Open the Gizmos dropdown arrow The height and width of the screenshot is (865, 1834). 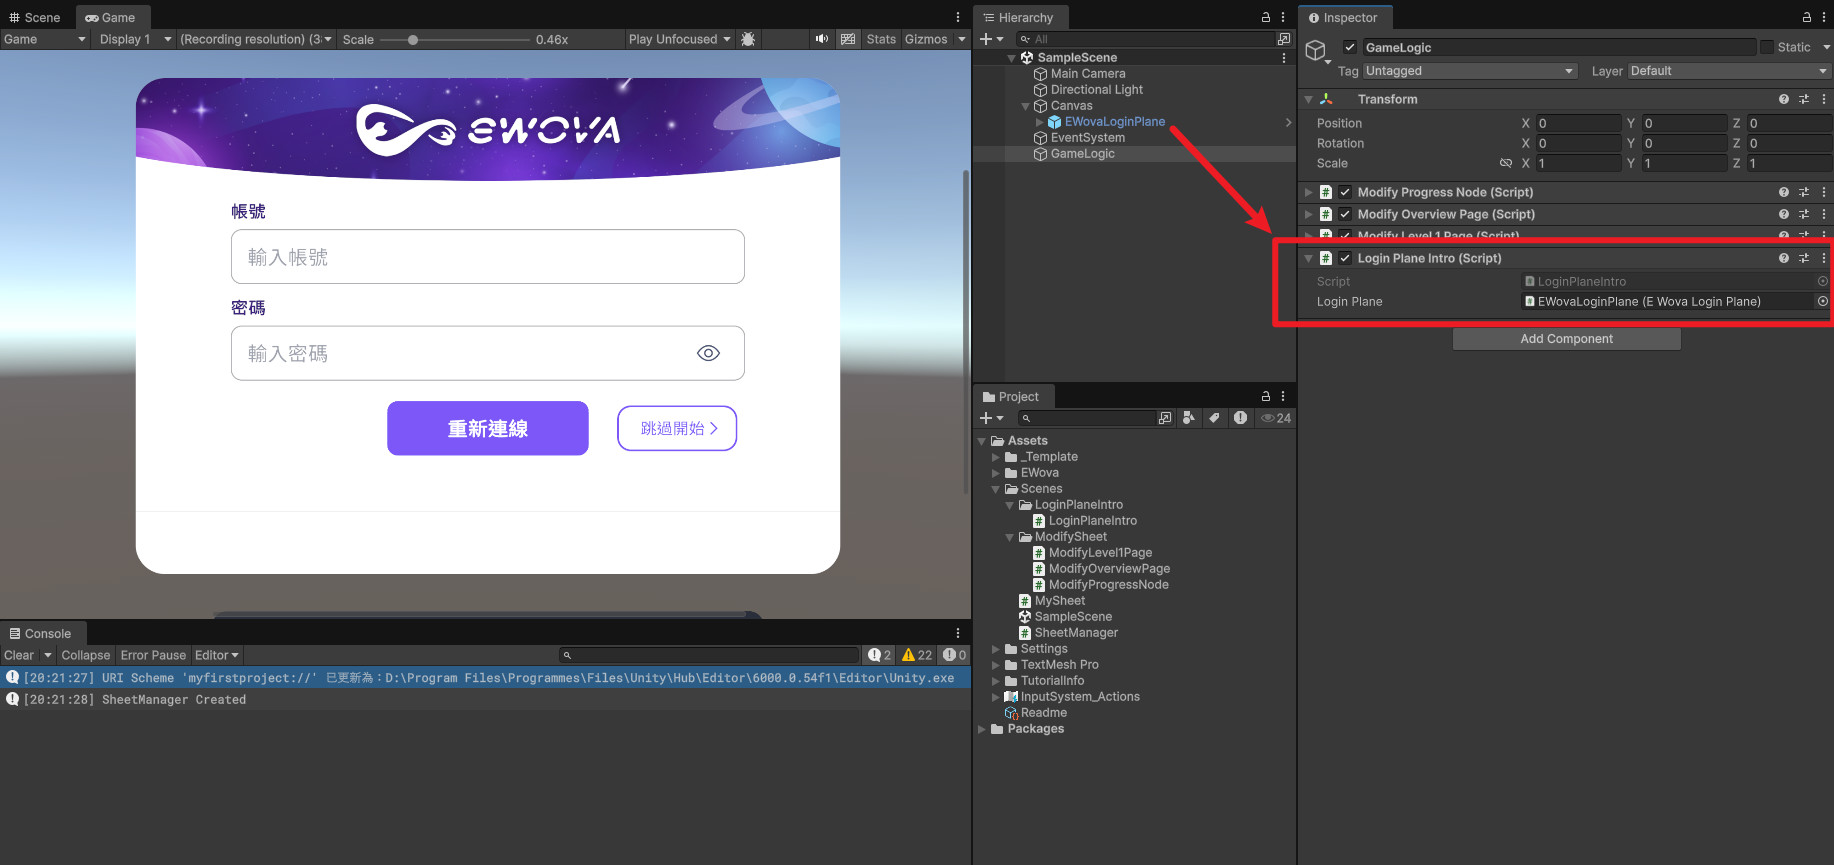click(962, 39)
